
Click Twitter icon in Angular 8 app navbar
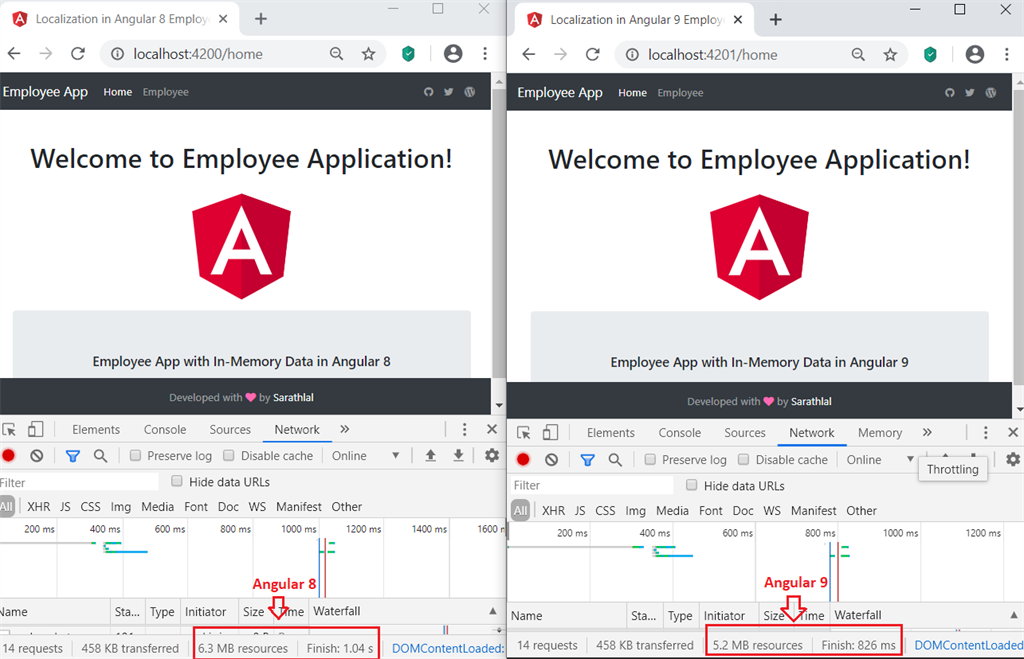click(449, 92)
